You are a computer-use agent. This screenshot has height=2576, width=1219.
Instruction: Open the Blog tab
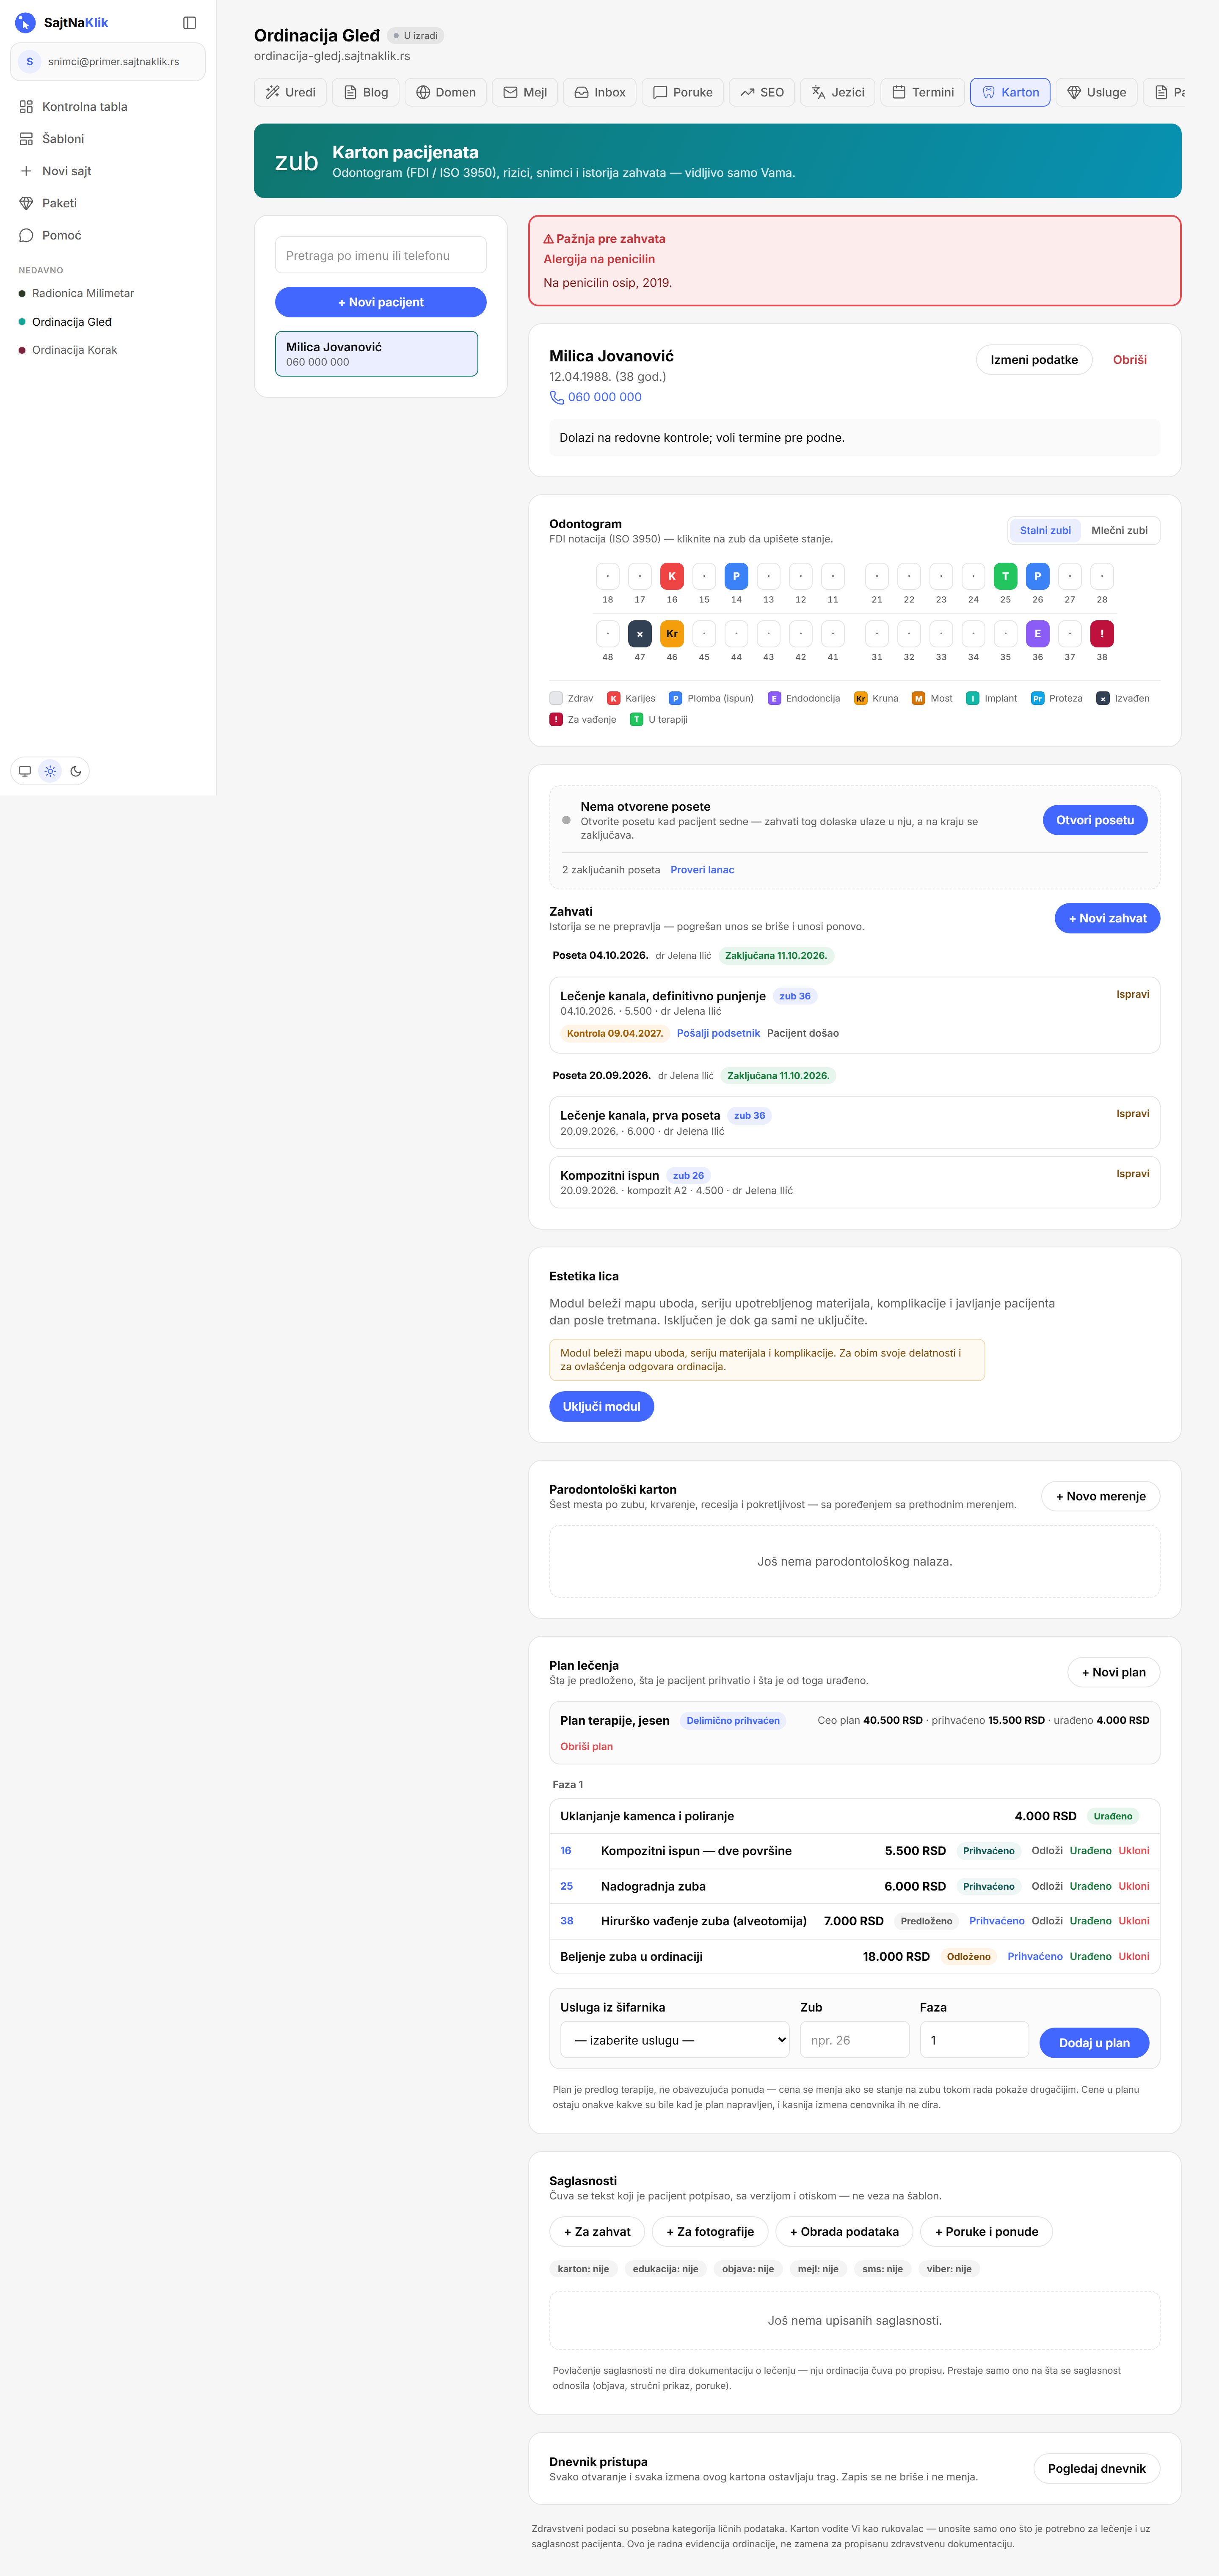(366, 92)
